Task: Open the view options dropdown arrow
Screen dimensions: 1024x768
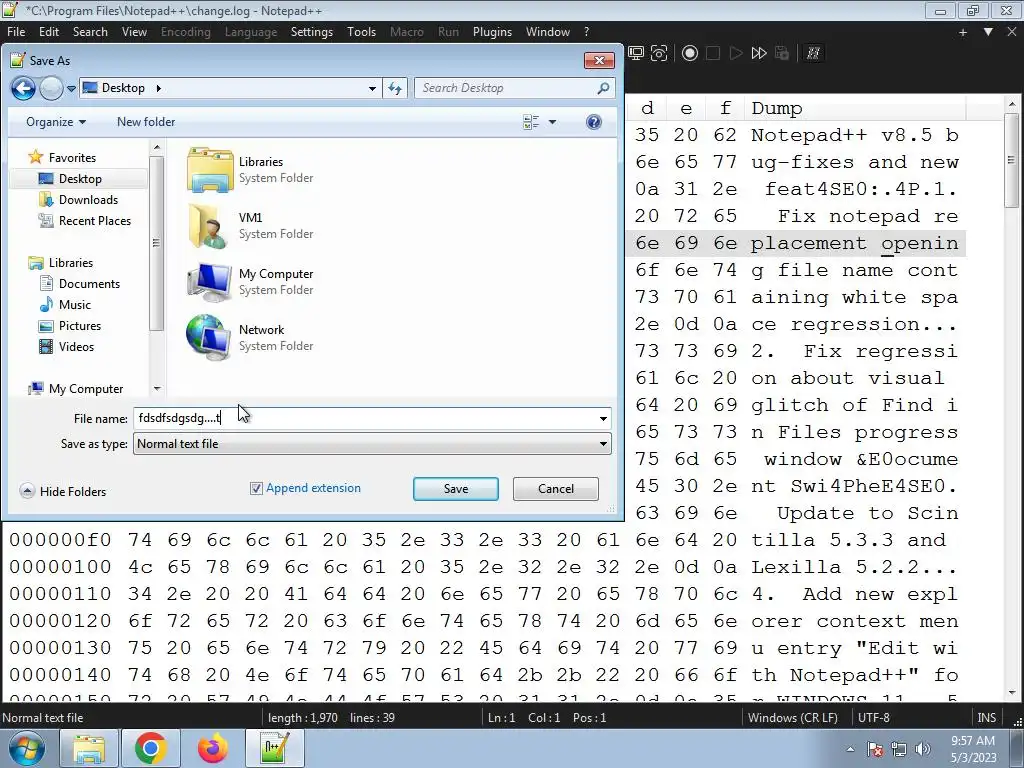Action: pos(552,122)
